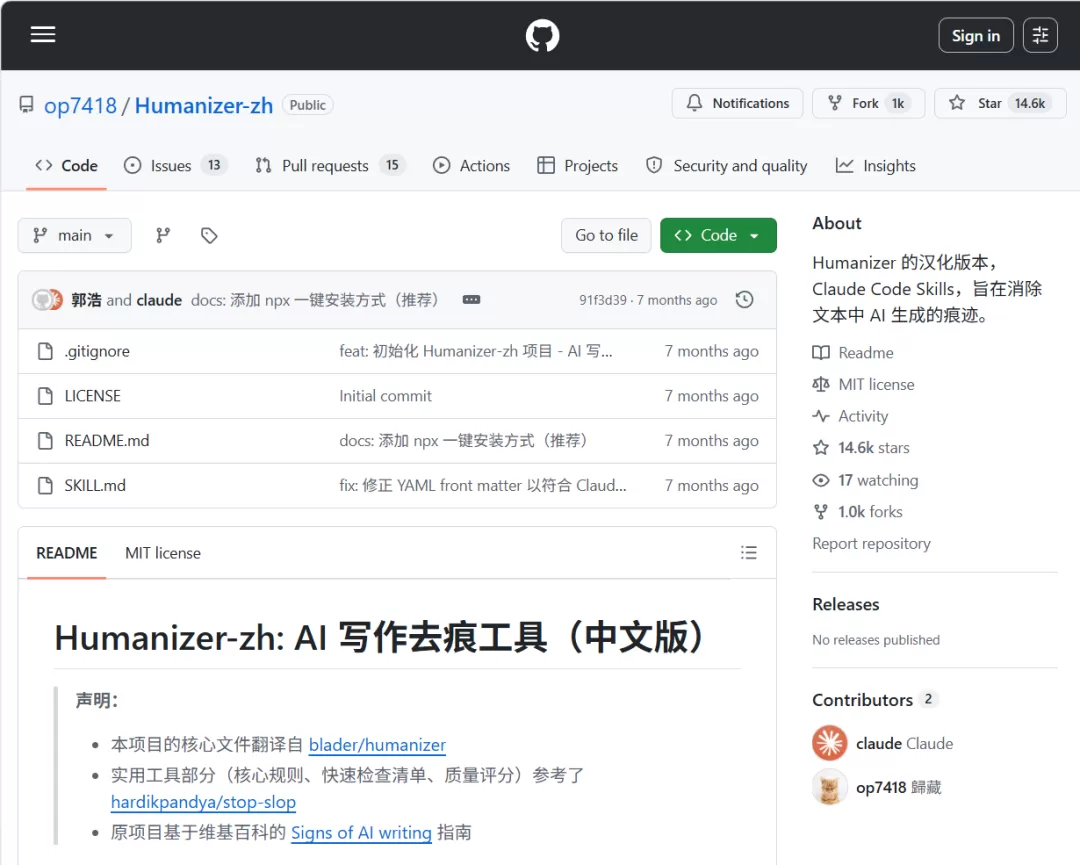Open the 'fix: 修正 YAML front matter' commit
Viewport: 1080px width, 865px height.
pos(483,486)
